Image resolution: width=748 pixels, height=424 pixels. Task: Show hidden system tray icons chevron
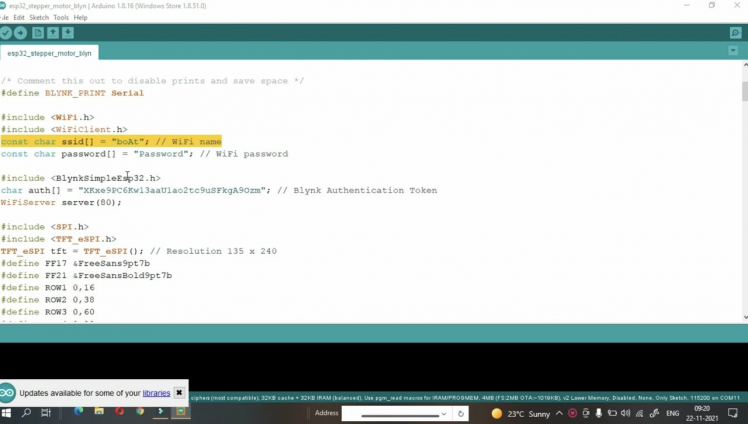tap(559, 413)
